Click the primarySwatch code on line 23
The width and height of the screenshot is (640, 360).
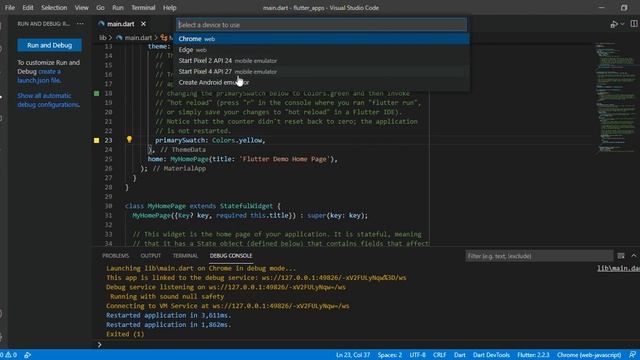210,140
